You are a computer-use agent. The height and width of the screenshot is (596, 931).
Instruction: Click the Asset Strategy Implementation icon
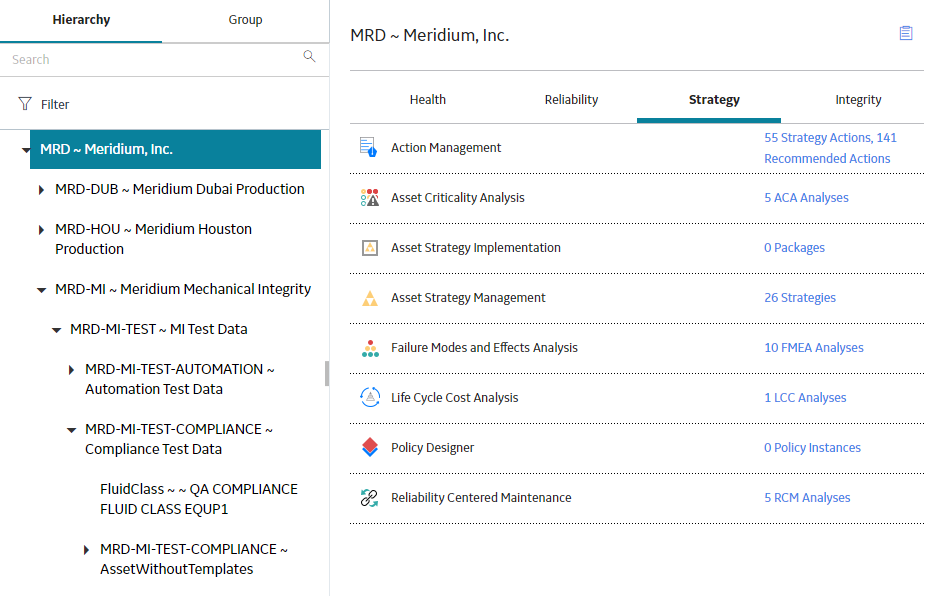click(369, 248)
